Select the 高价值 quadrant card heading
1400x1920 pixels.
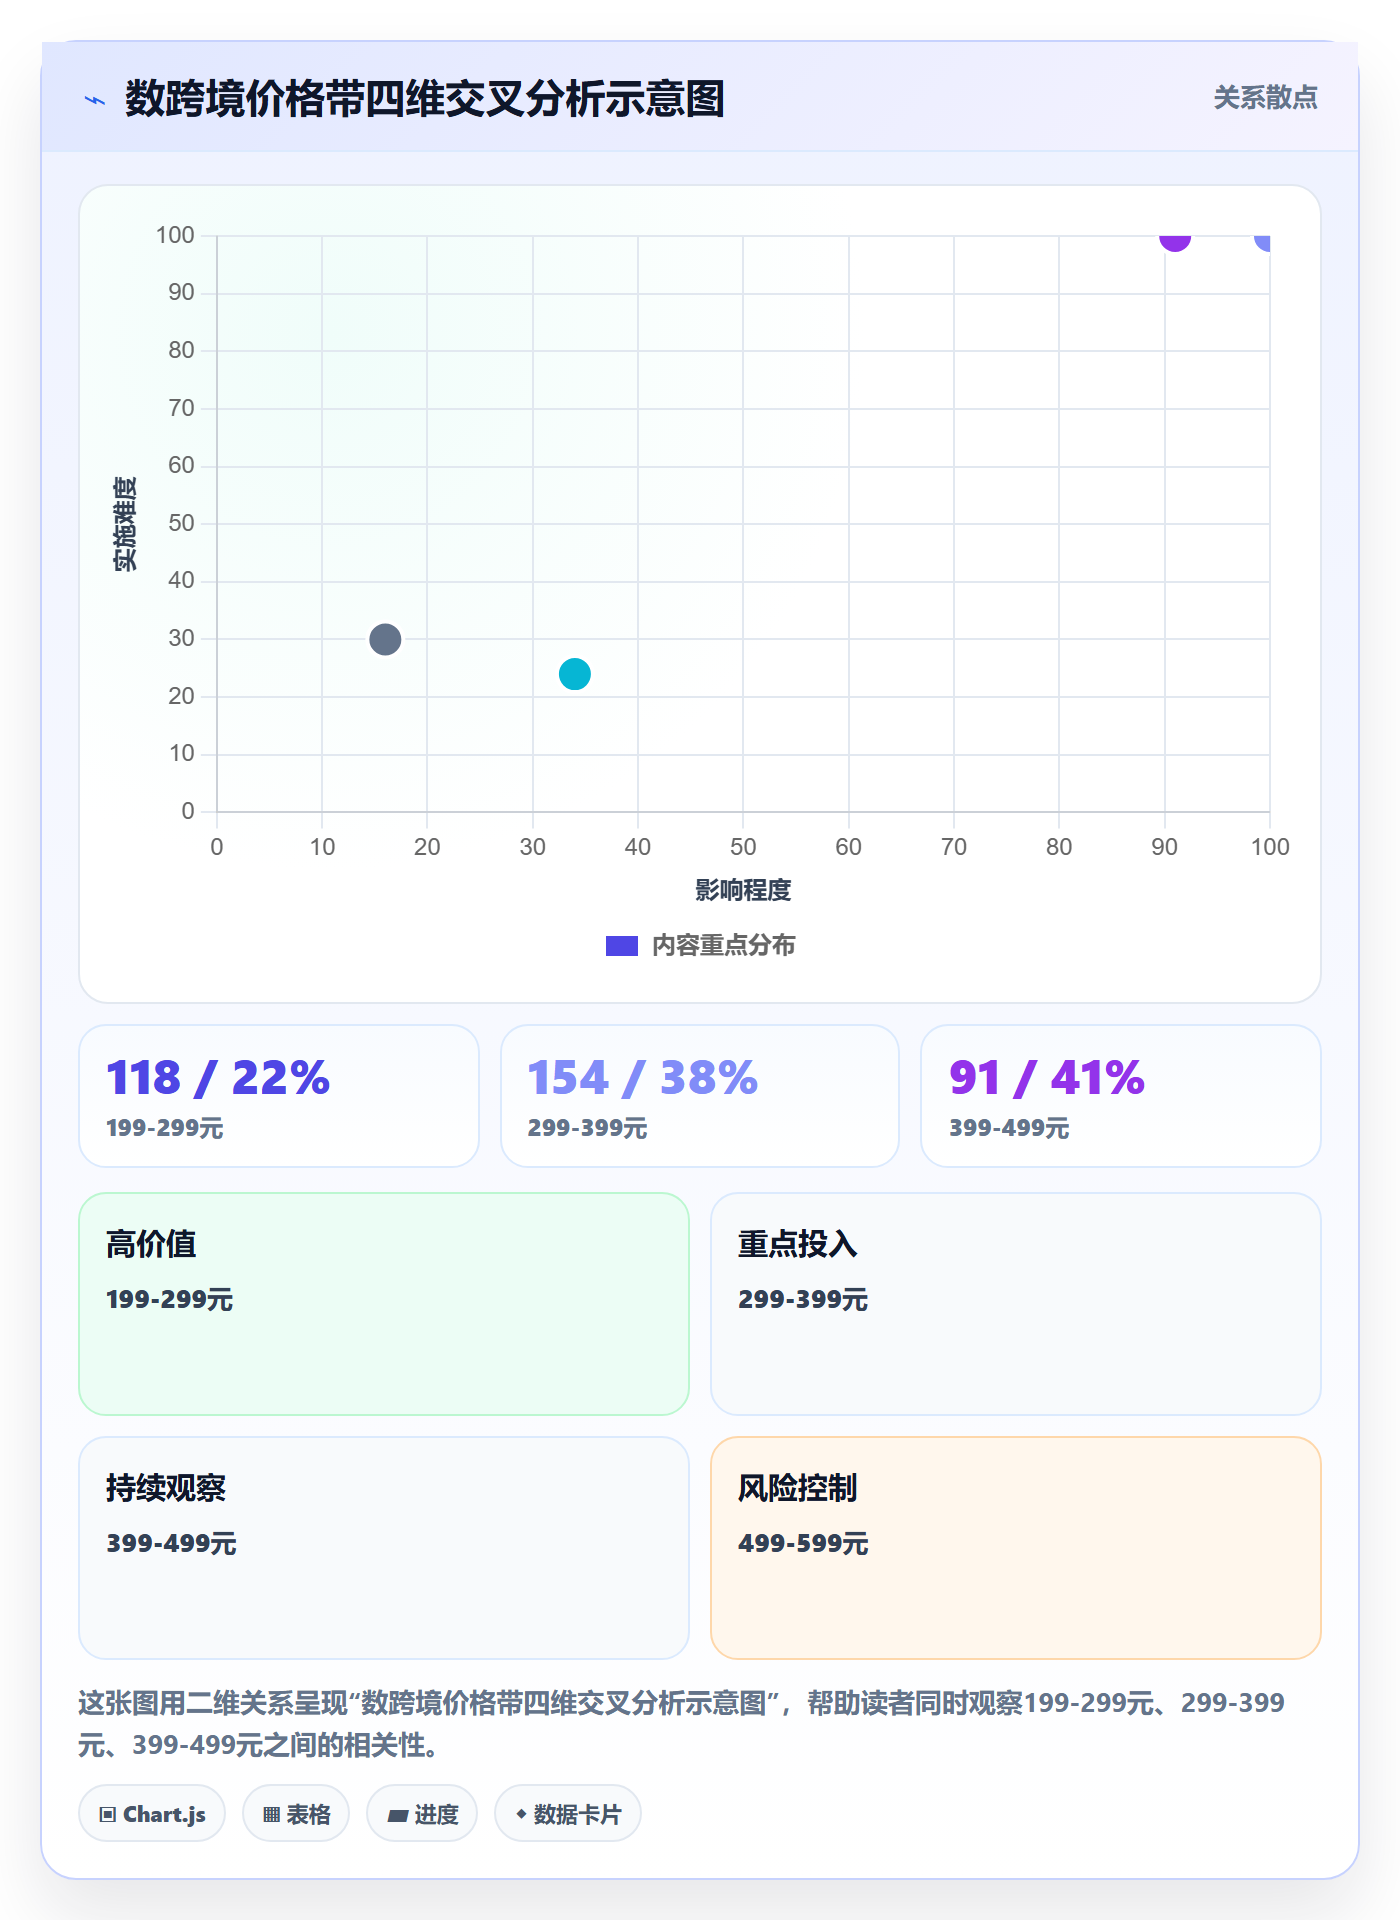(151, 1244)
